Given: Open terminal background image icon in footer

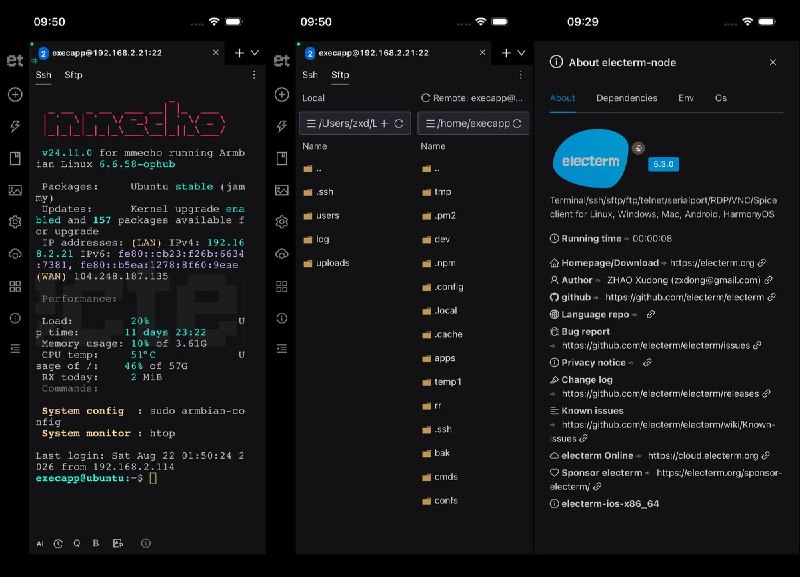Looking at the screenshot, I should (118, 543).
